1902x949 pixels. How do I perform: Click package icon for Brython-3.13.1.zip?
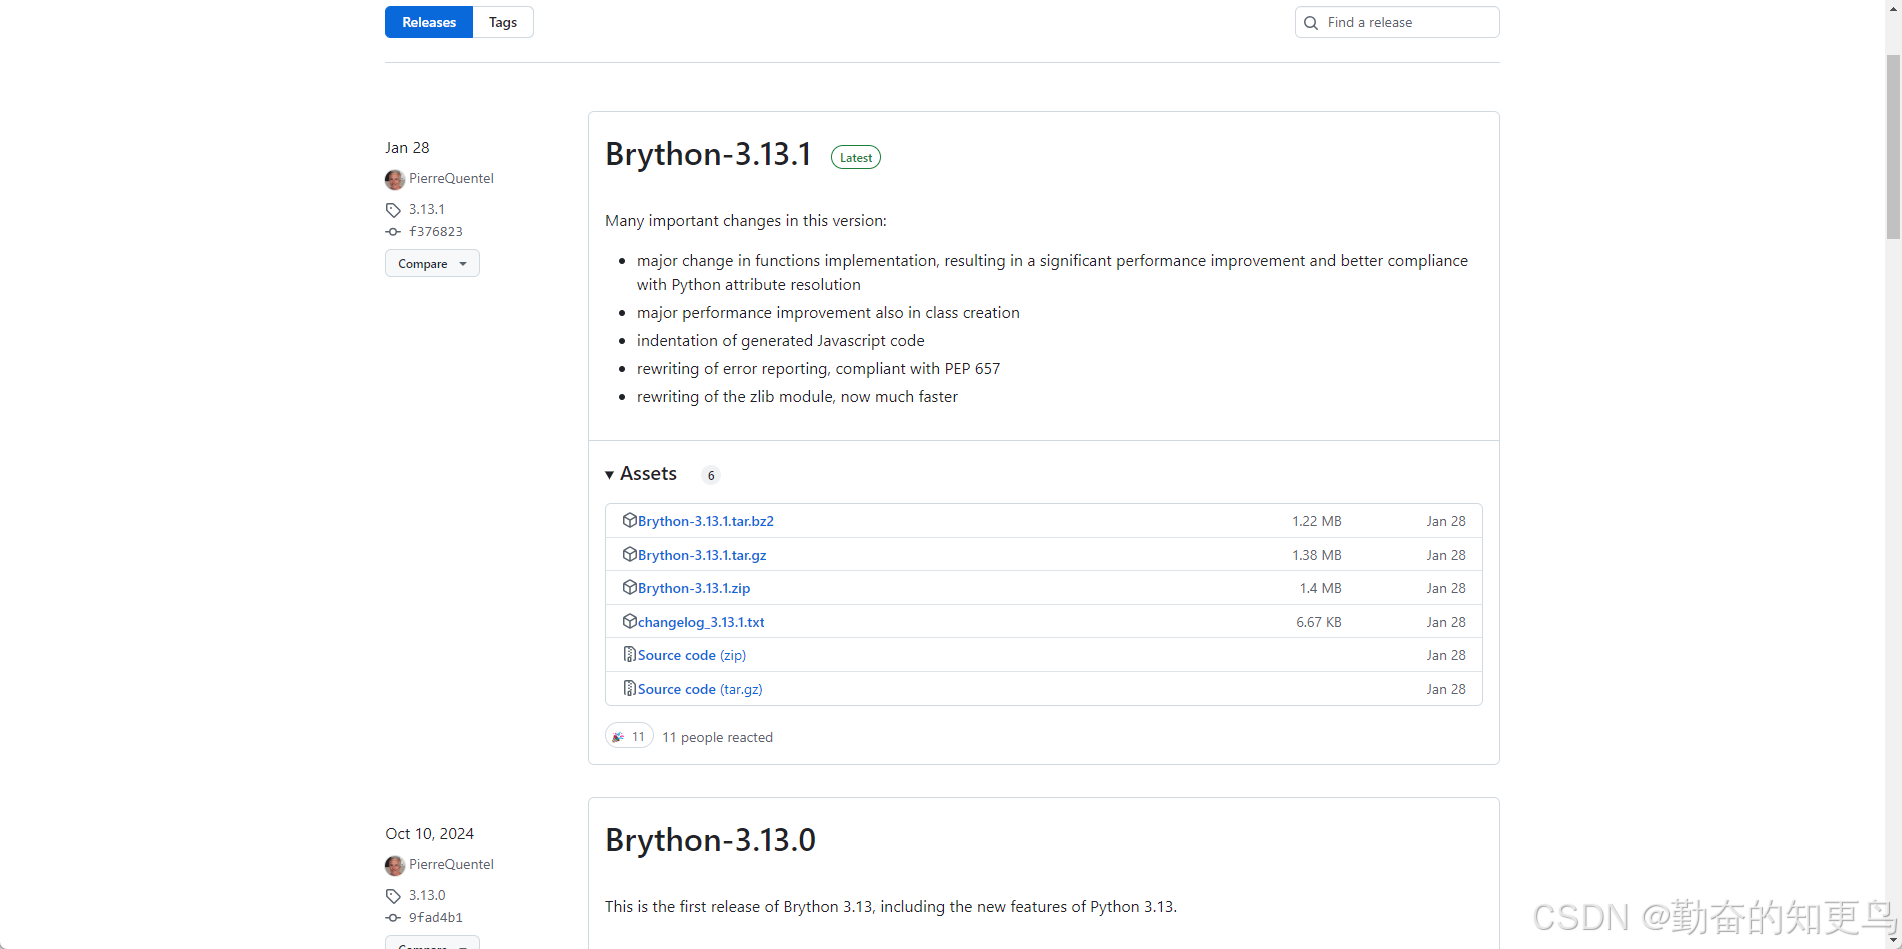(x=629, y=587)
